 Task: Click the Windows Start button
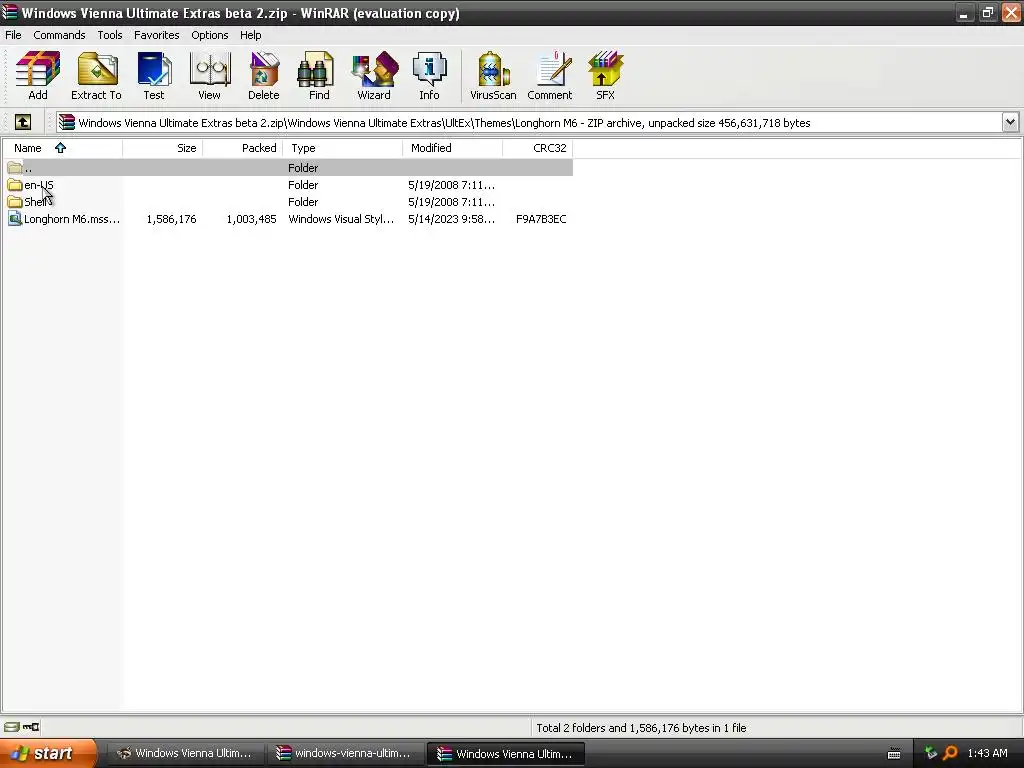[x=47, y=753]
